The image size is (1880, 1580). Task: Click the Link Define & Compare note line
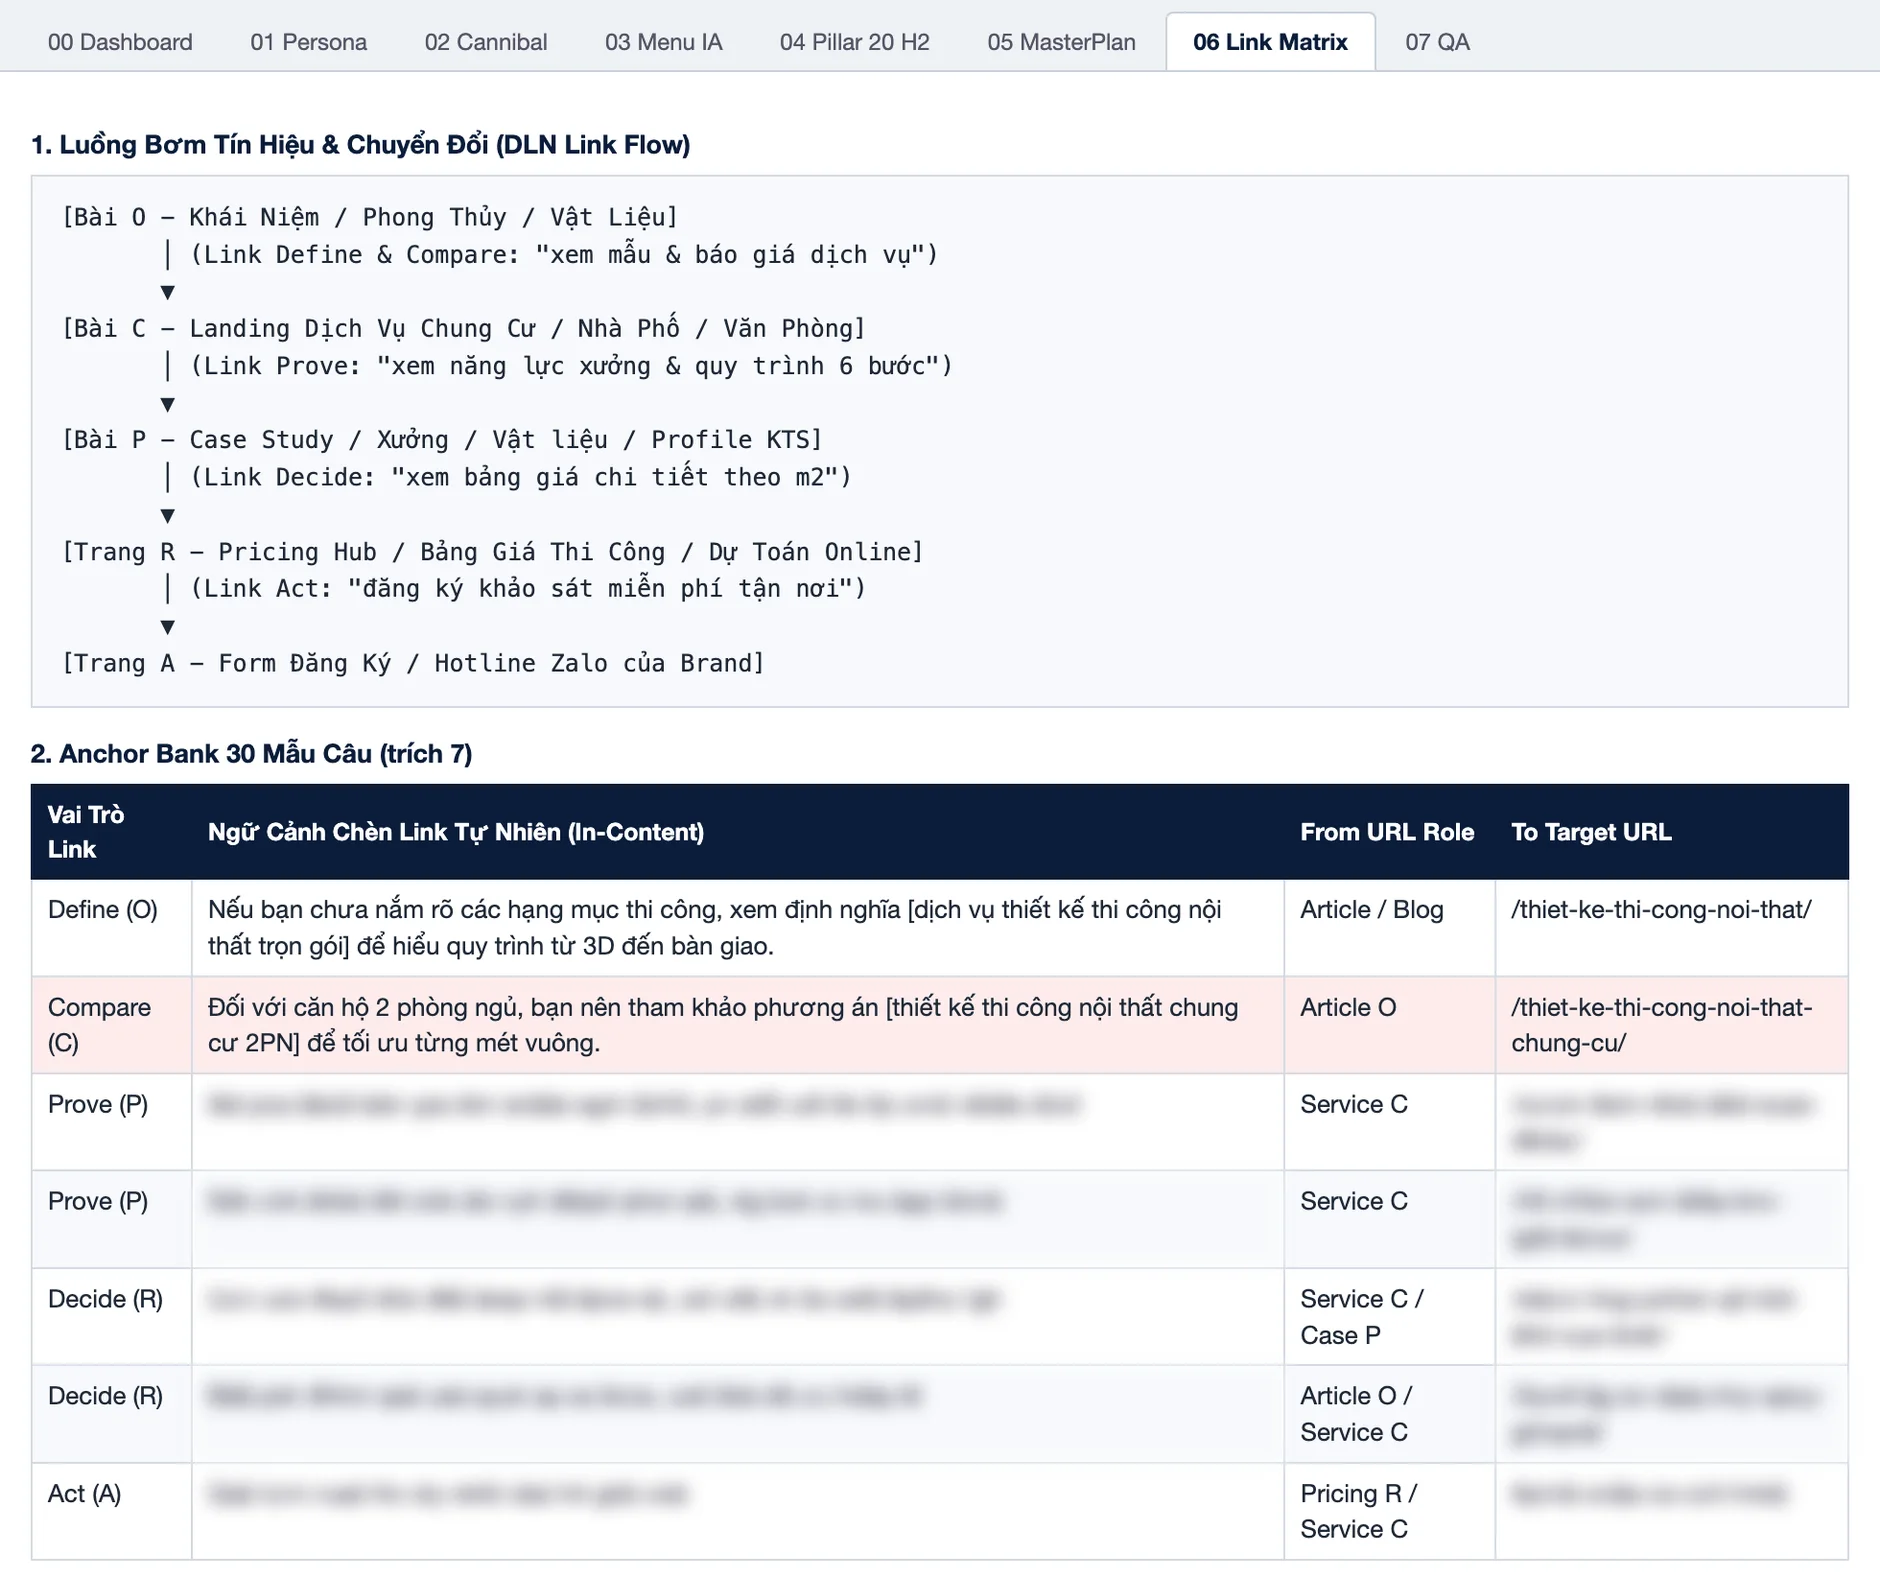point(564,255)
